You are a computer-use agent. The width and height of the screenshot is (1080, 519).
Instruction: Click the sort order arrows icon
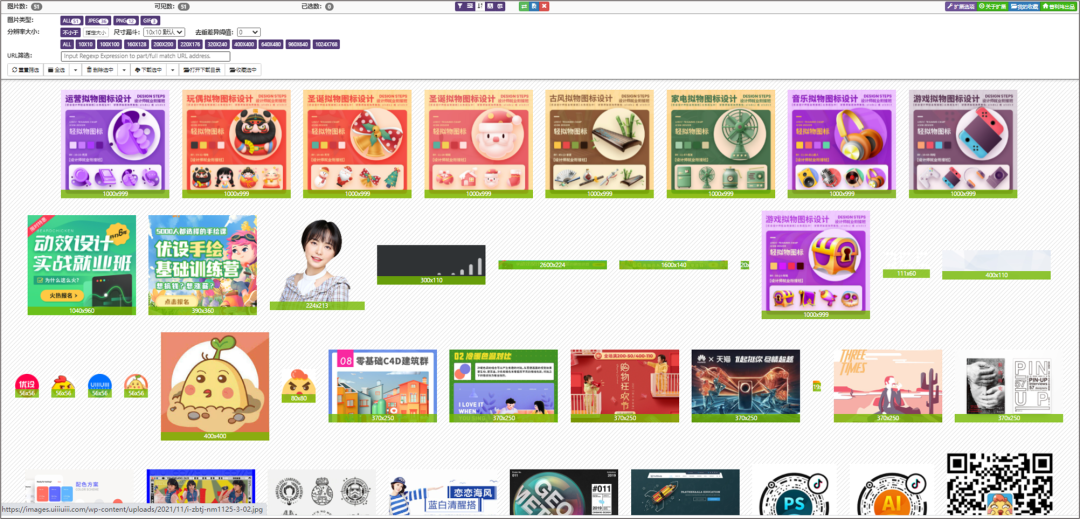(480, 6)
